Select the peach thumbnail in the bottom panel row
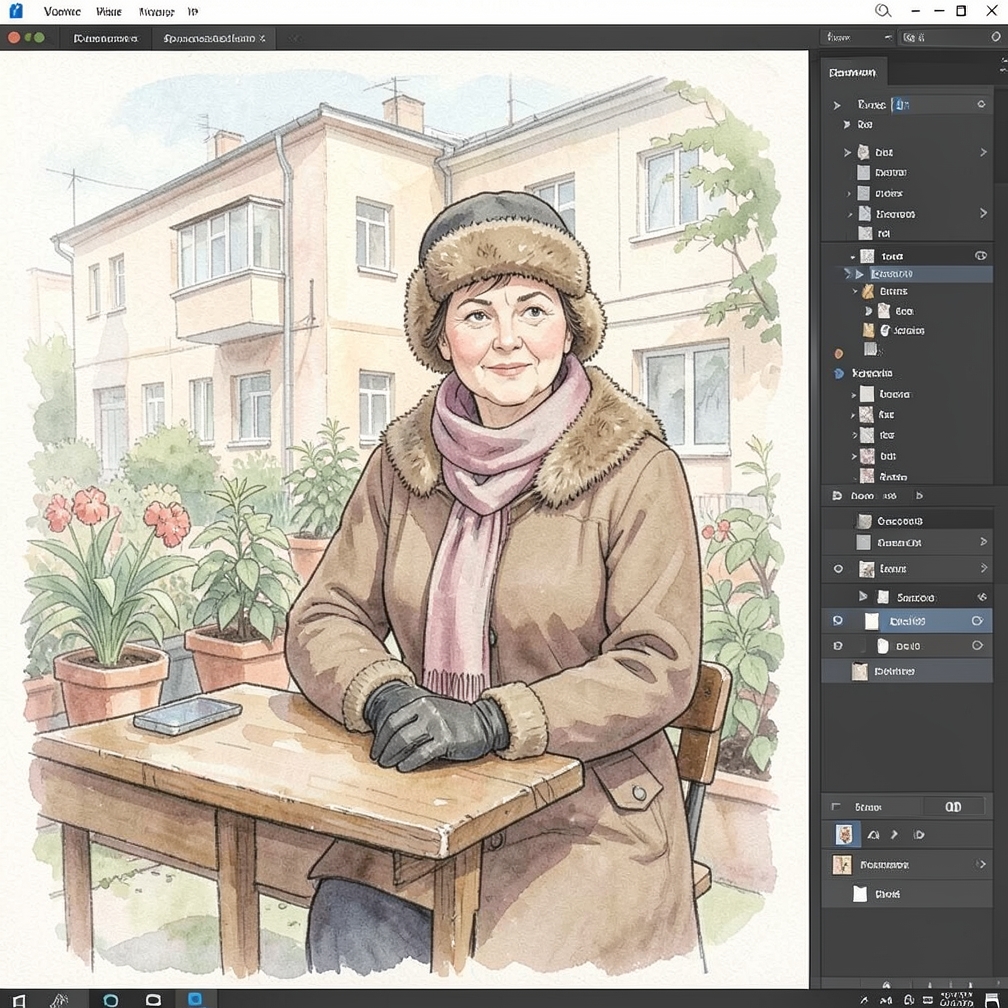The width and height of the screenshot is (1008, 1008). pyautogui.click(x=842, y=865)
